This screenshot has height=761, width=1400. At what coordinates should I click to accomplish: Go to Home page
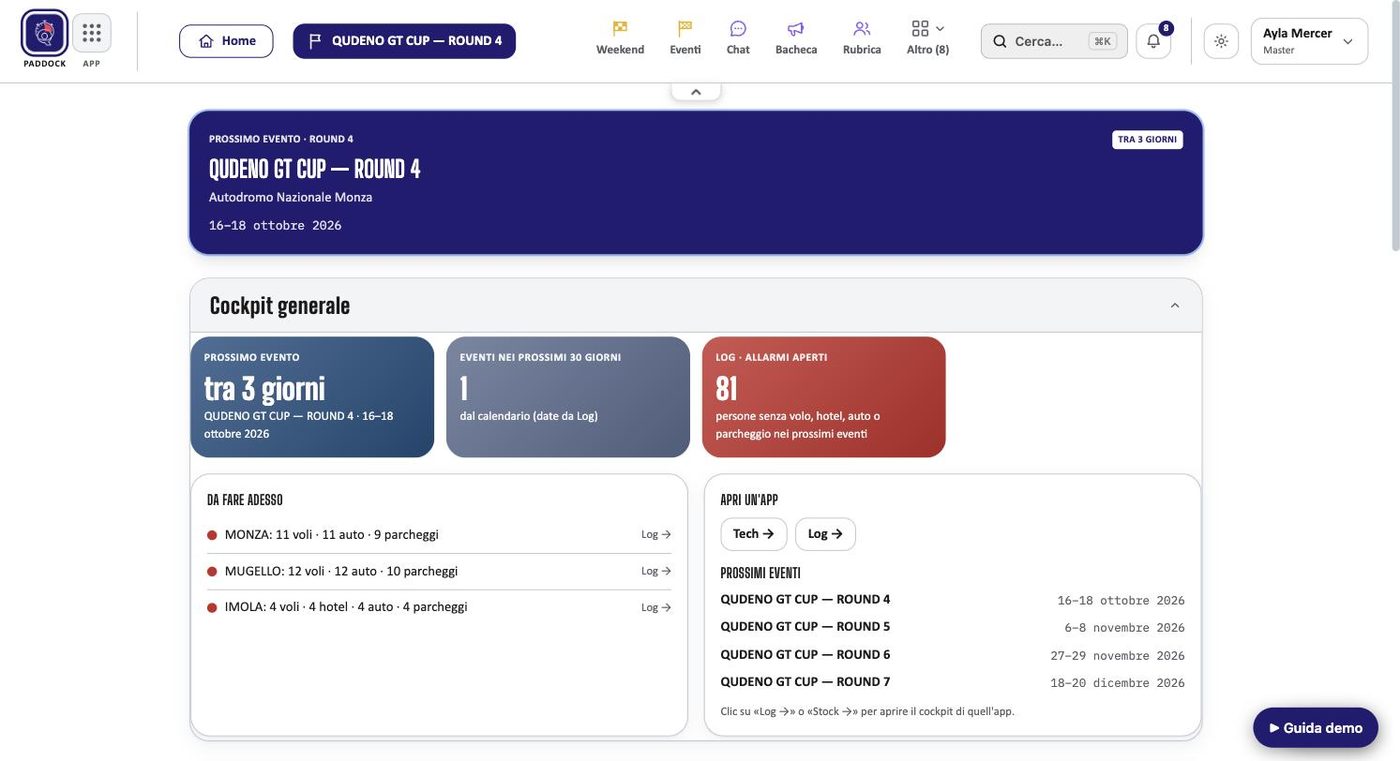pyautogui.click(x=226, y=41)
